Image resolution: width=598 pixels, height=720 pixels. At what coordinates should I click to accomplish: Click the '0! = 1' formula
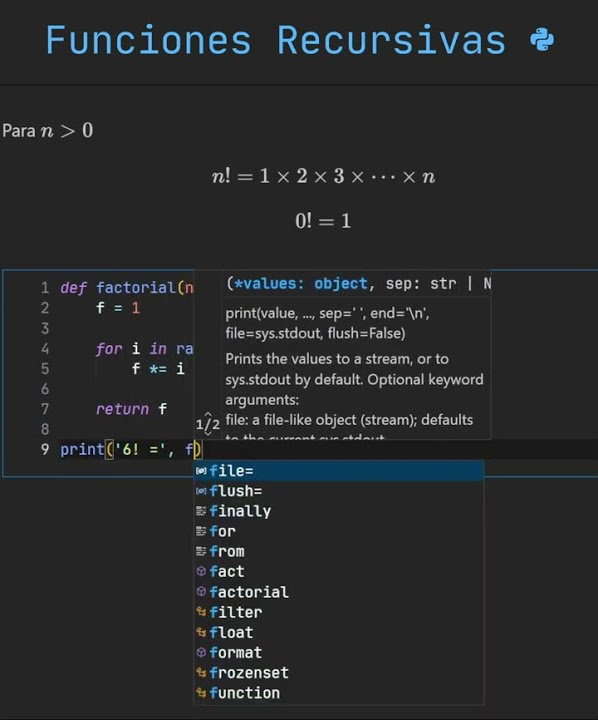(x=323, y=221)
